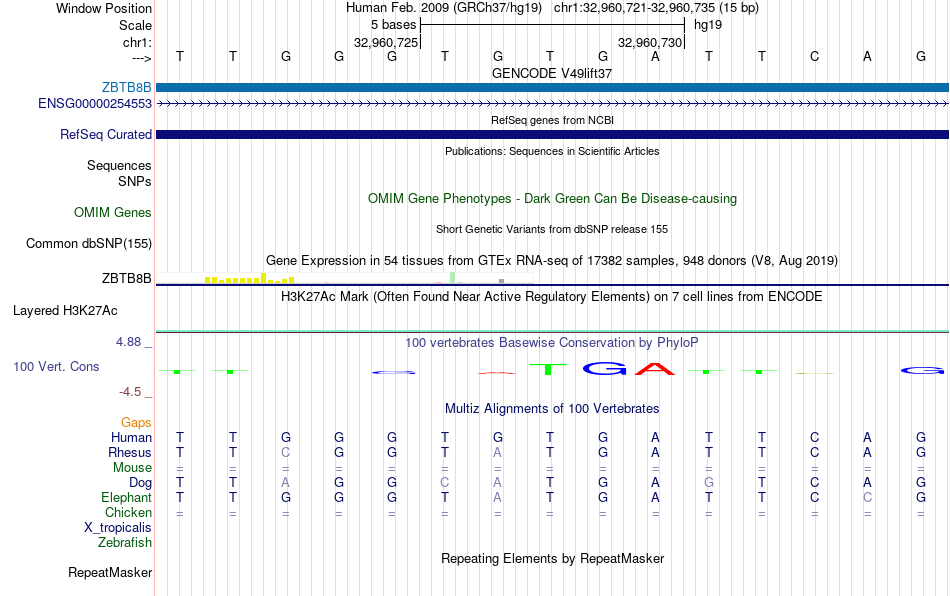Click the Sequences track label
Viewport: 950px width, 596px height.
pyautogui.click(x=119, y=165)
